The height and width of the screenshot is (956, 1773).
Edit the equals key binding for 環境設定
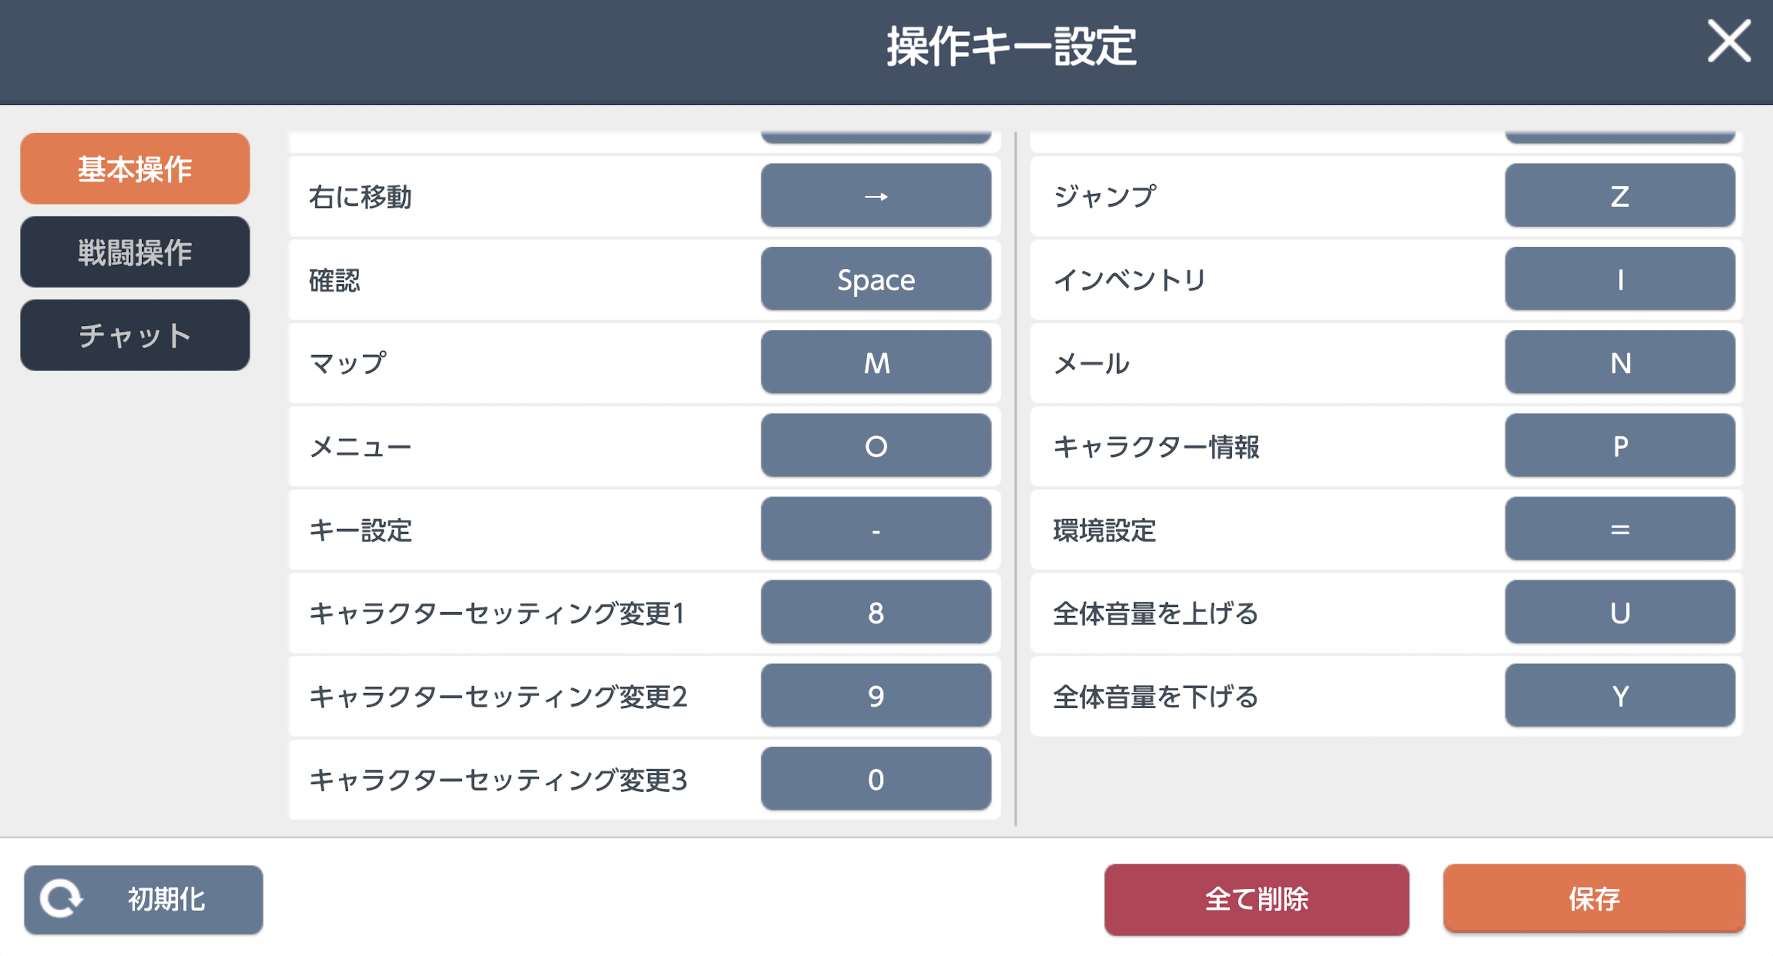1620,529
